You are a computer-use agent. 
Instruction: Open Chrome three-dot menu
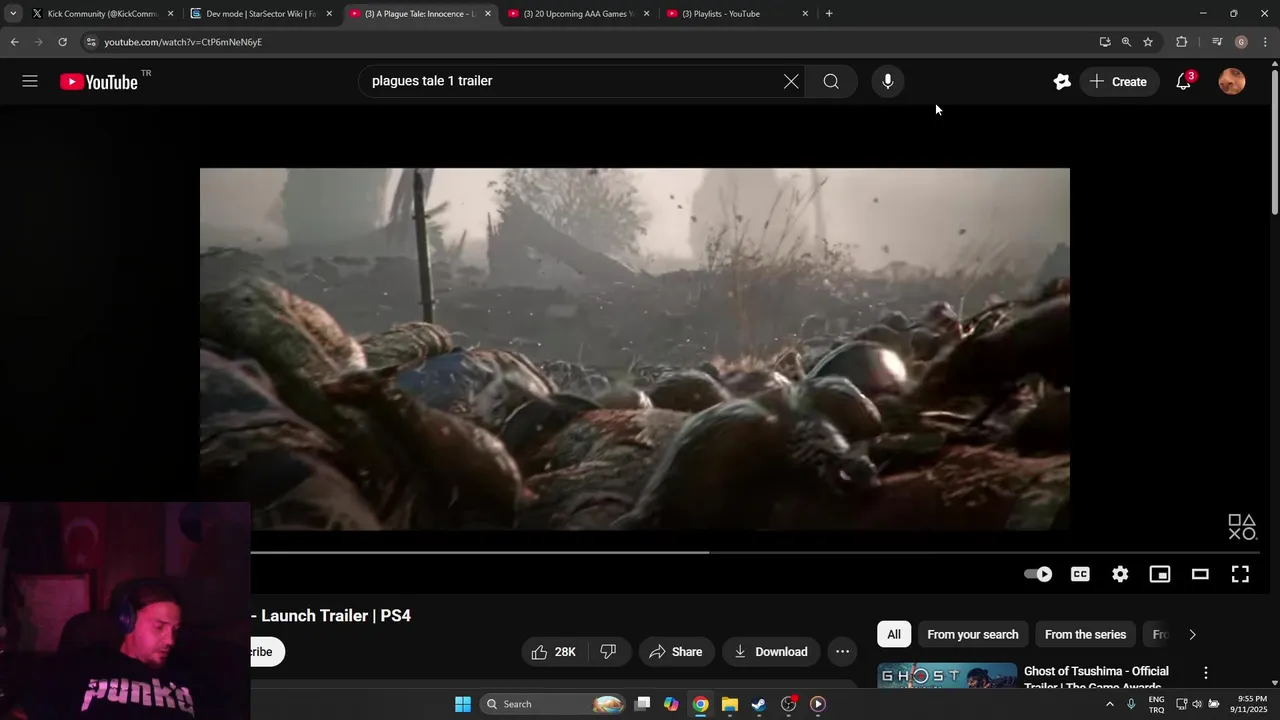point(1266,42)
